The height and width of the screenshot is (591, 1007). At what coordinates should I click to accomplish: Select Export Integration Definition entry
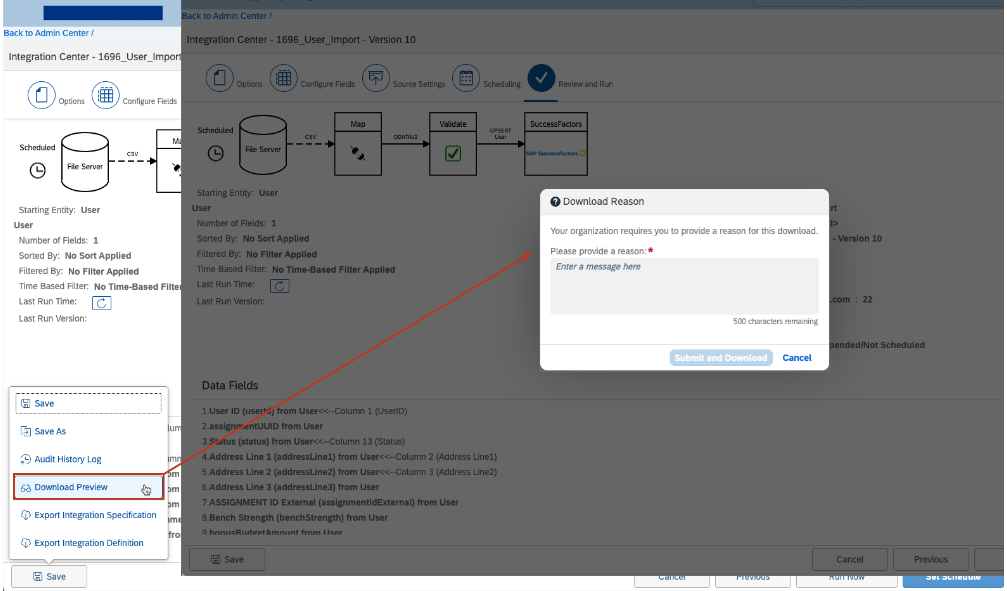[x=89, y=543]
